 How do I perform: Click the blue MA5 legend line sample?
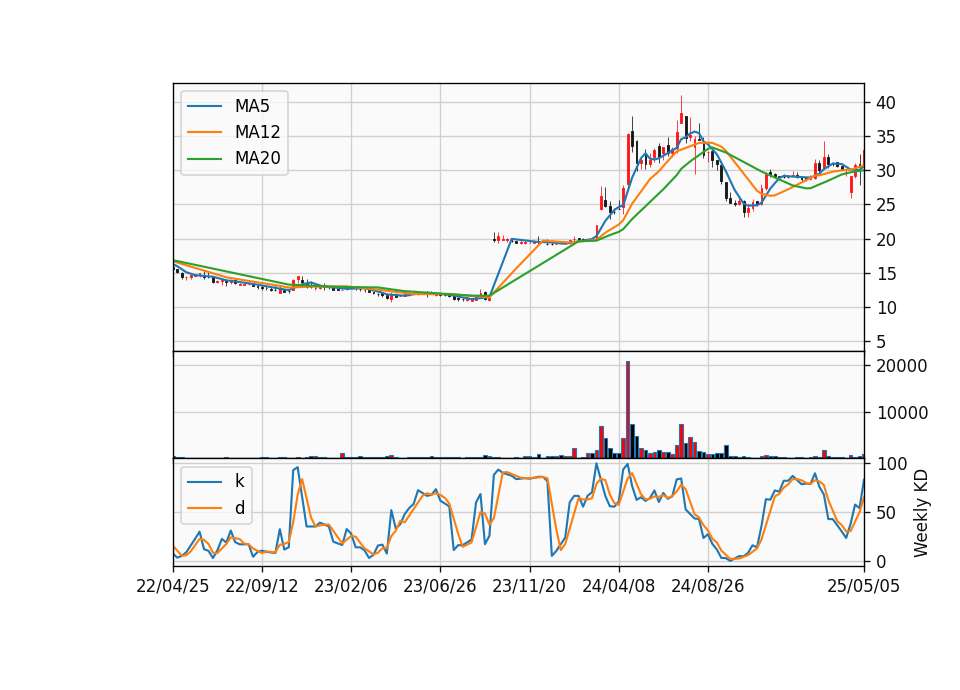point(204,106)
